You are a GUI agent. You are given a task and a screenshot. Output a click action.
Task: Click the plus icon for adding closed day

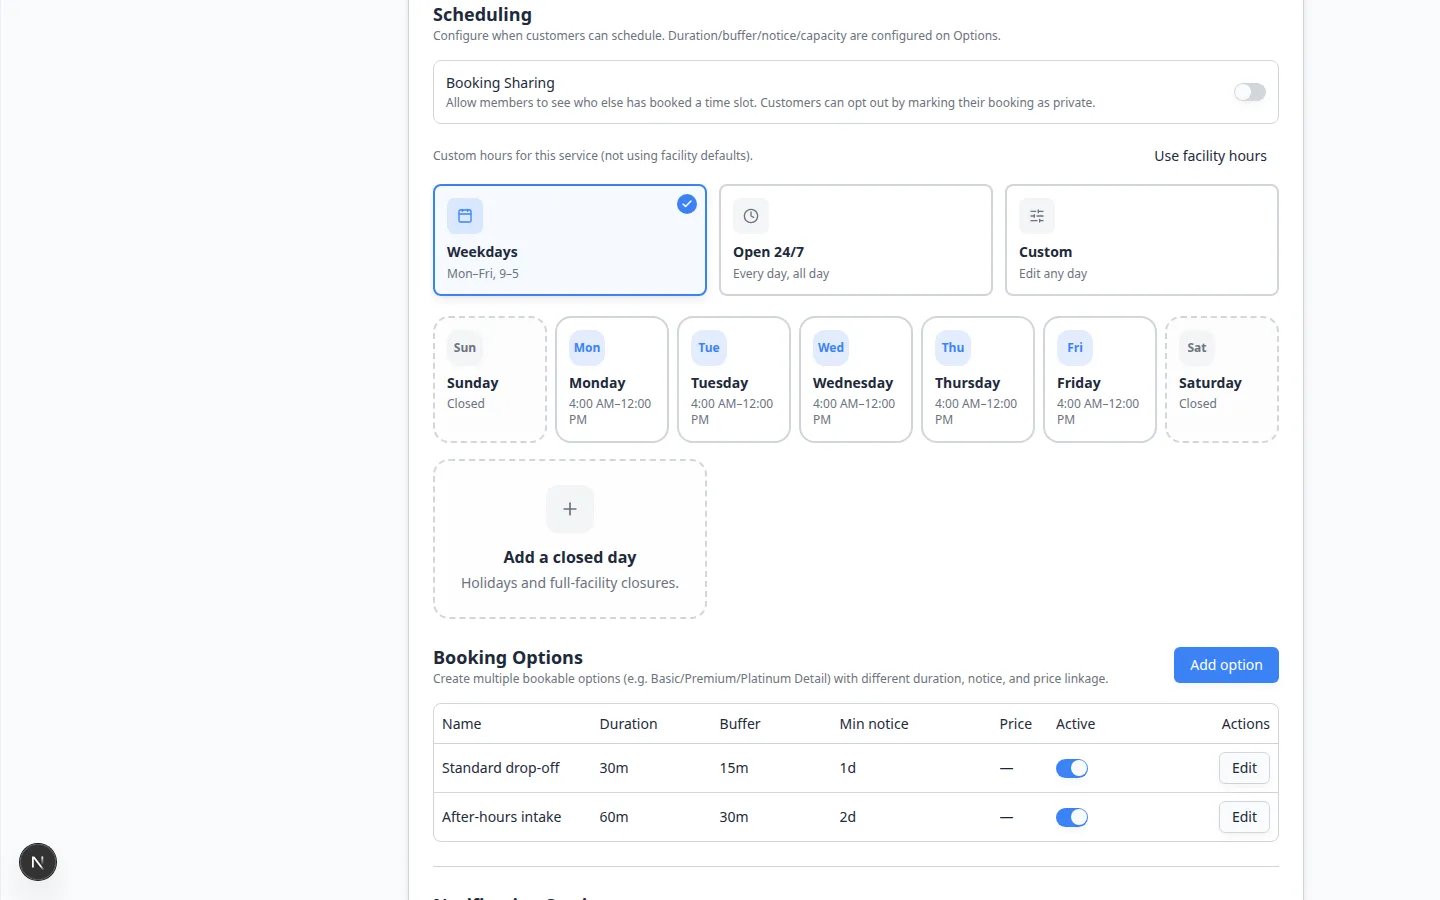coord(570,509)
